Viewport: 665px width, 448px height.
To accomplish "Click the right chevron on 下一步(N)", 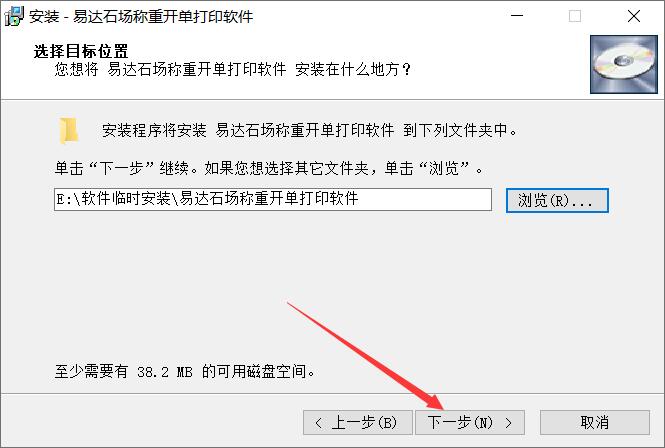I will [508, 423].
